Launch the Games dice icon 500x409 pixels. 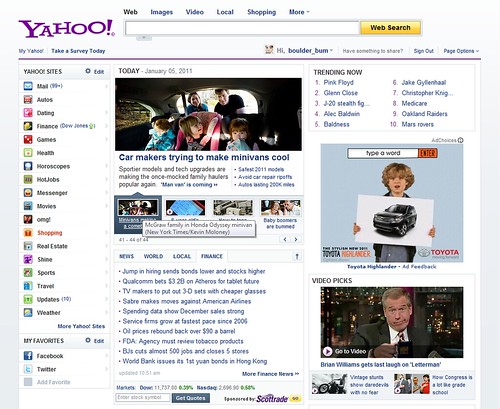(x=28, y=139)
